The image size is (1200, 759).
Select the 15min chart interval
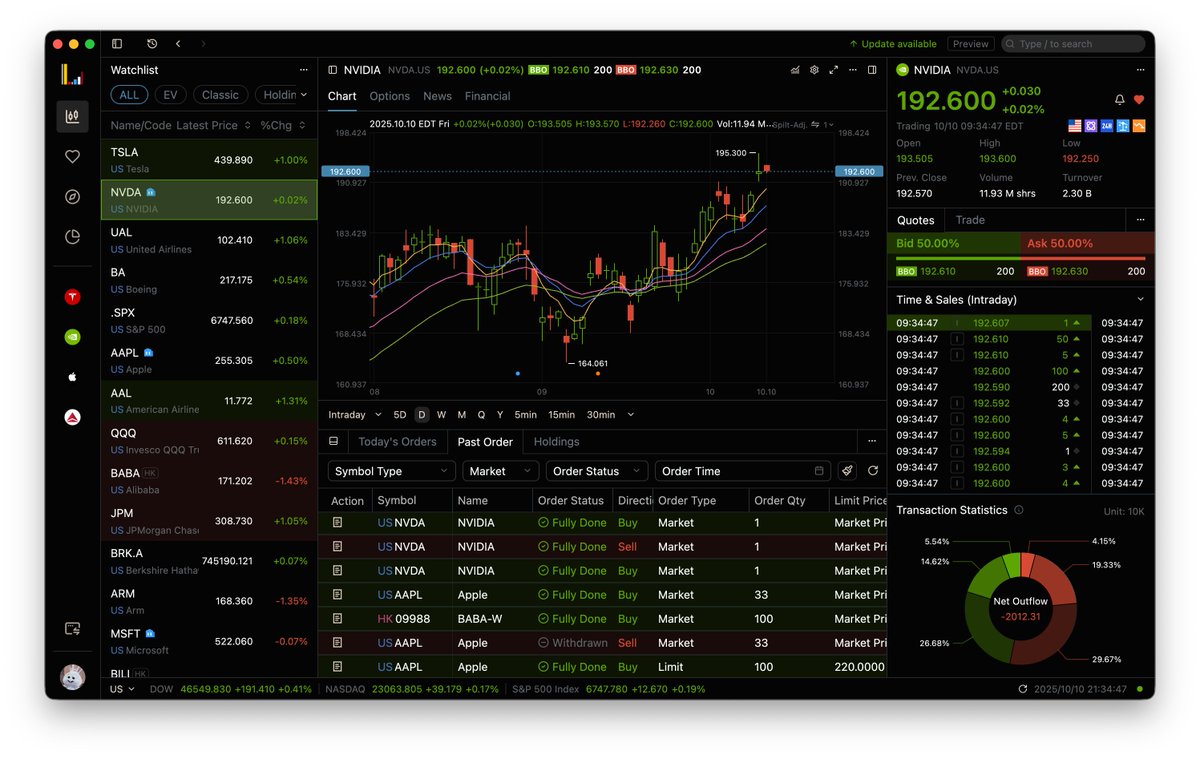click(562, 415)
